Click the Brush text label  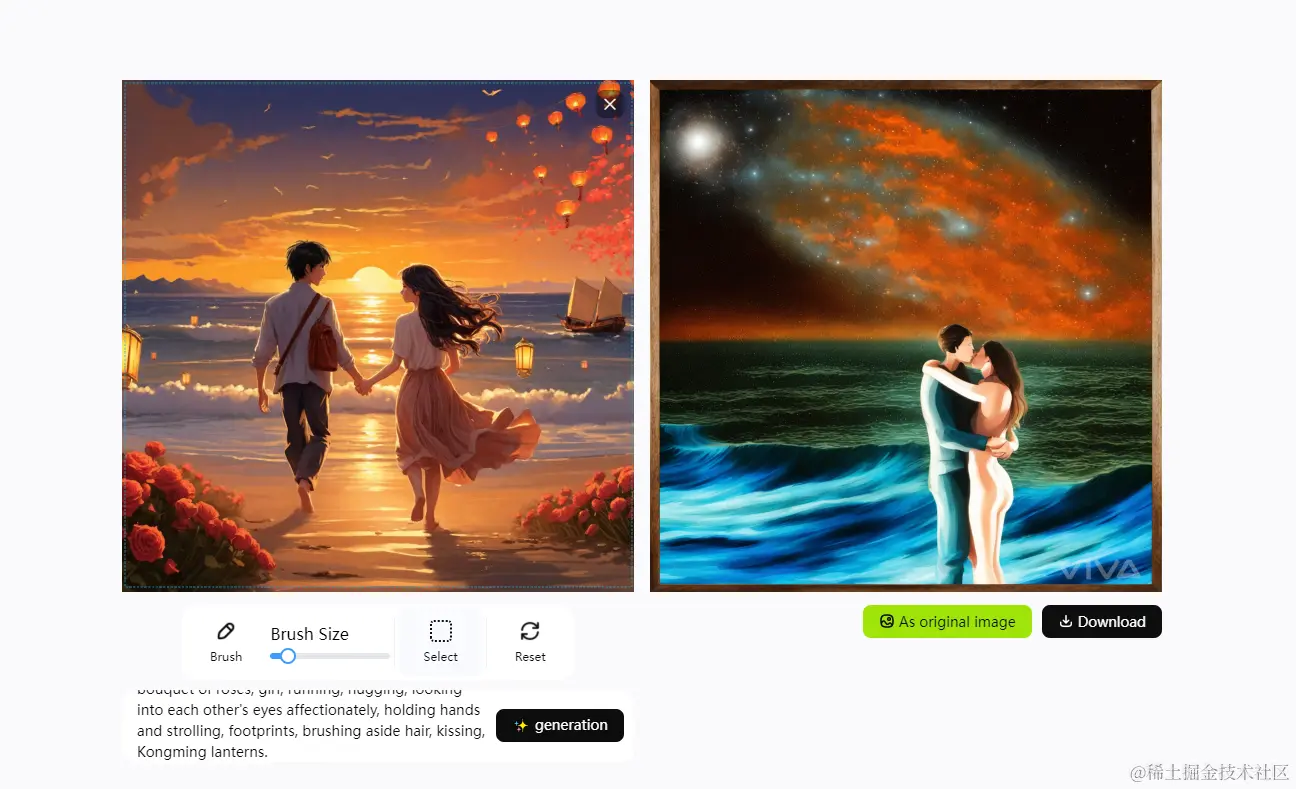[x=226, y=657]
